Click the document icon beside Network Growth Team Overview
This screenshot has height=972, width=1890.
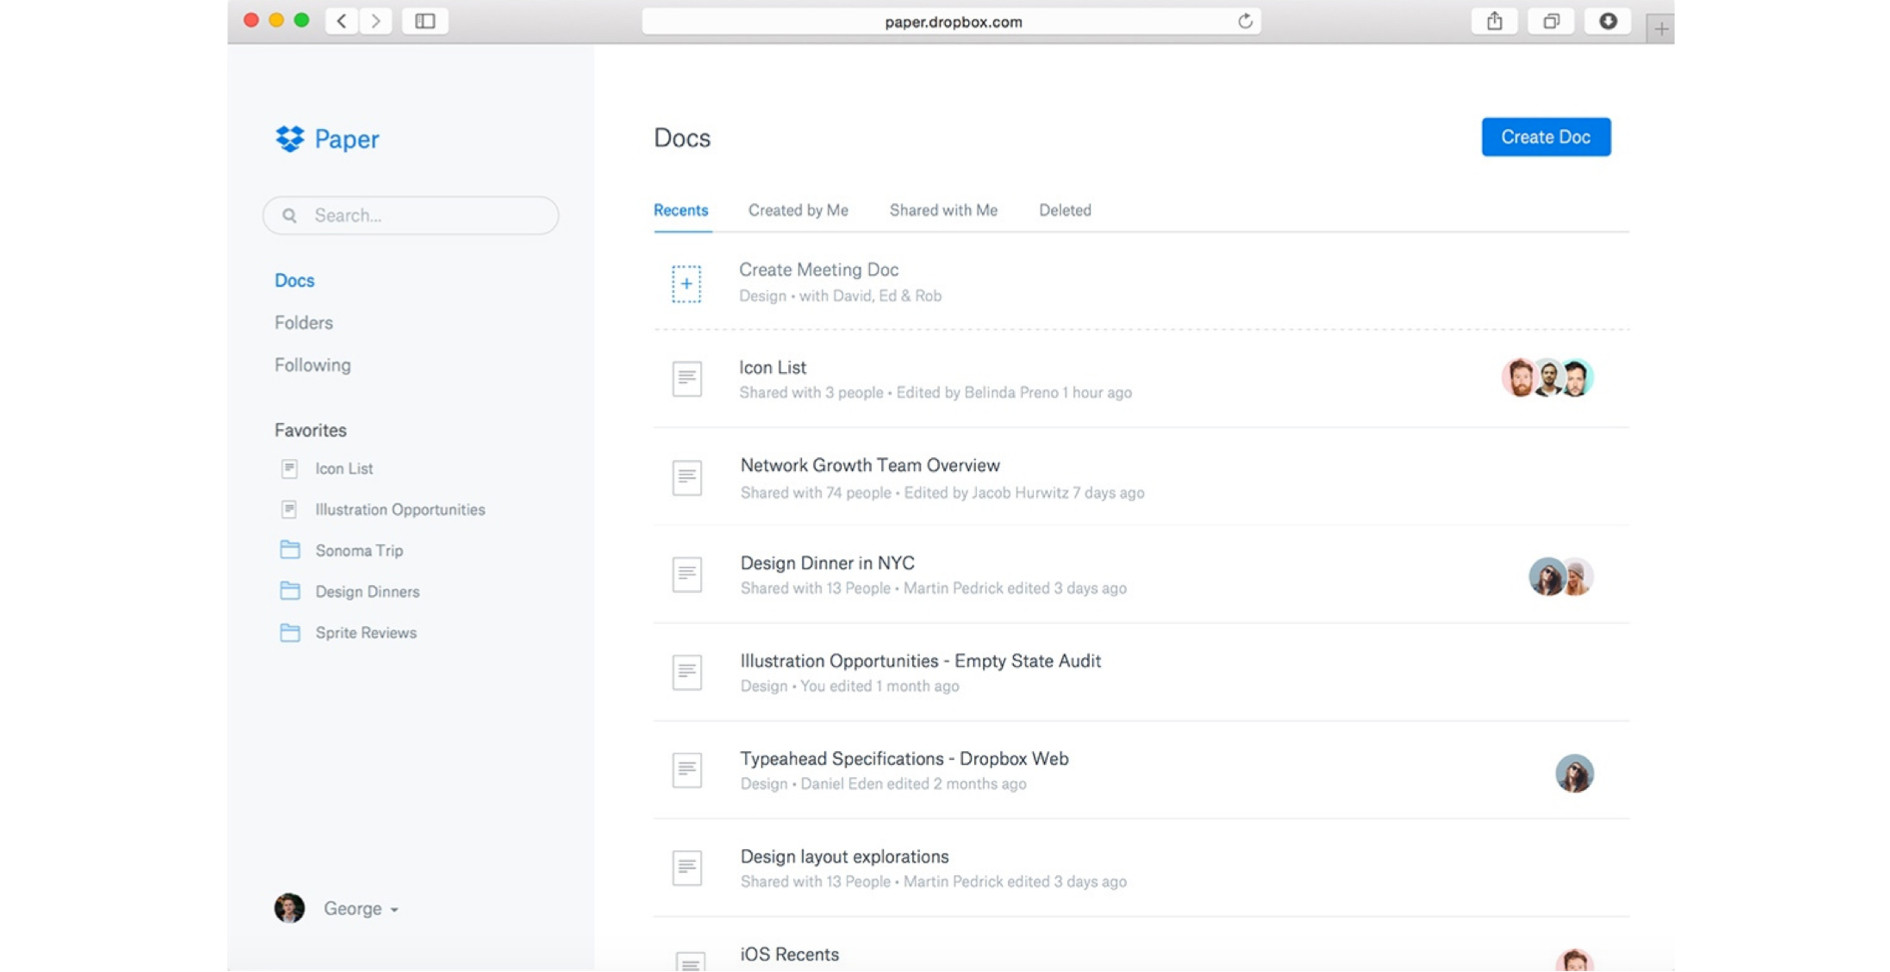[x=686, y=477]
